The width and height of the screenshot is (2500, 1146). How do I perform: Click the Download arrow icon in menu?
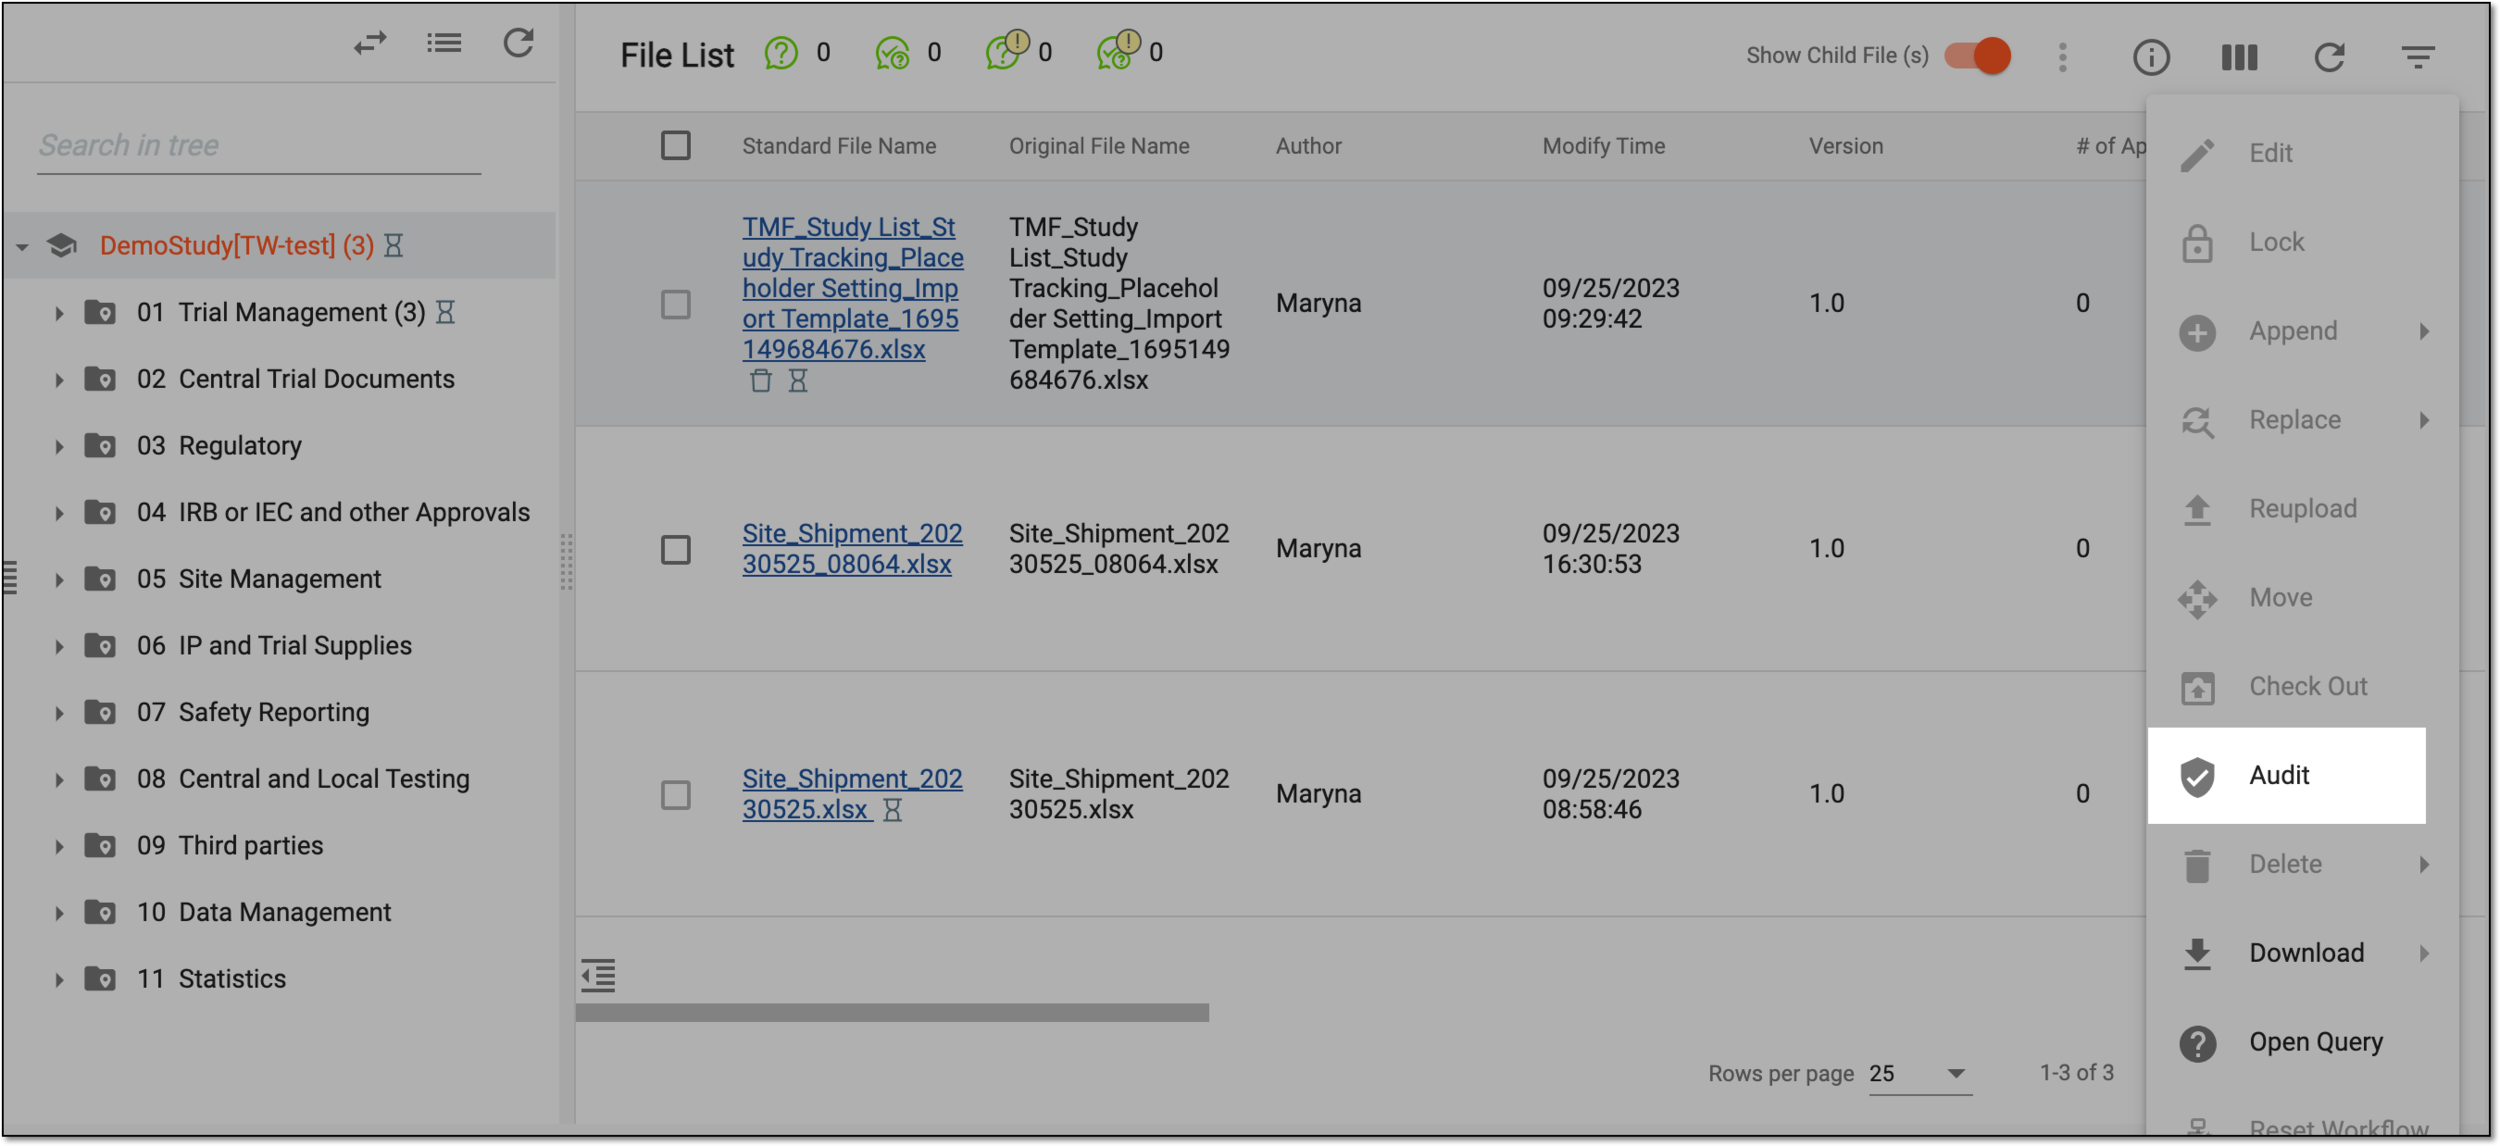2197,953
